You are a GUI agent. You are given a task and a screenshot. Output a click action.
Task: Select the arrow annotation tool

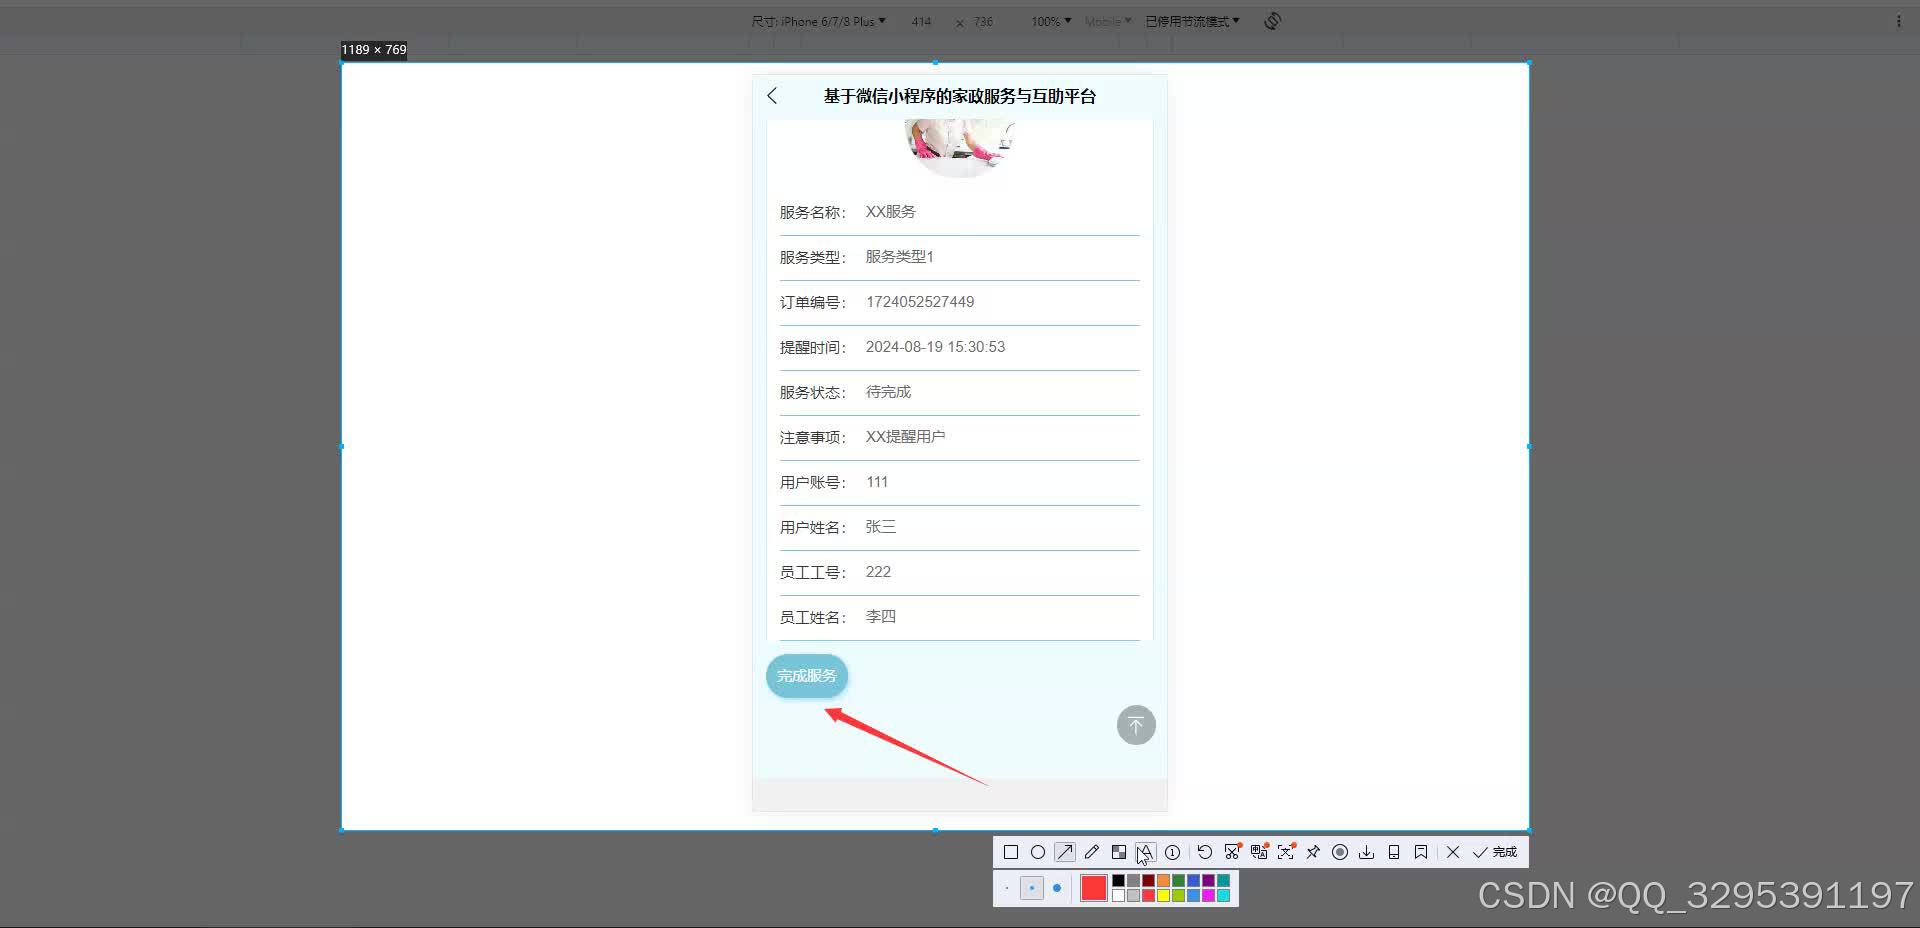point(1065,852)
